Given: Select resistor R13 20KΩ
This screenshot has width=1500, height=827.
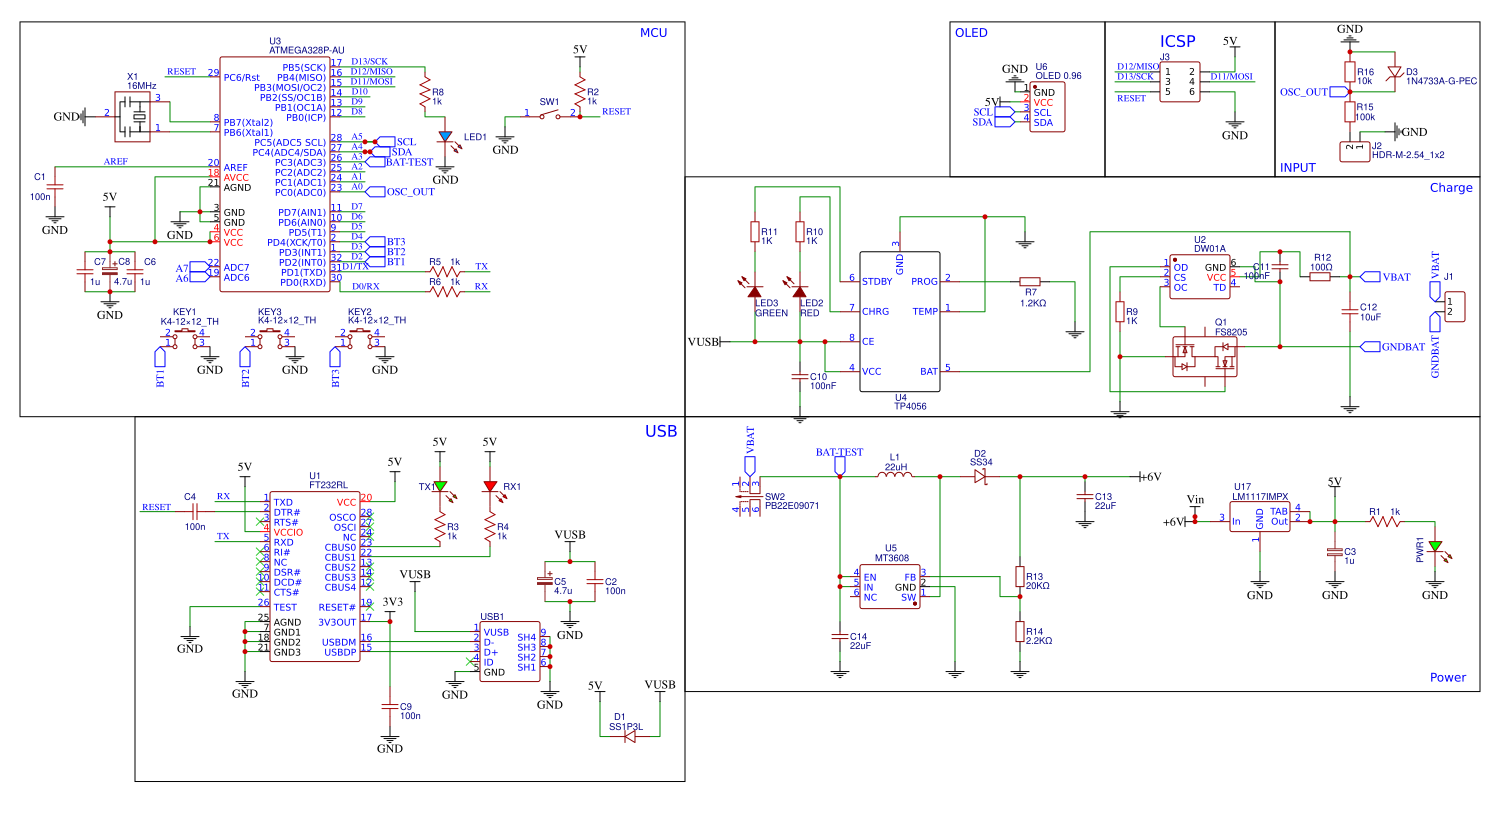Looking at the screenshot, I should tap(1020, 577).
